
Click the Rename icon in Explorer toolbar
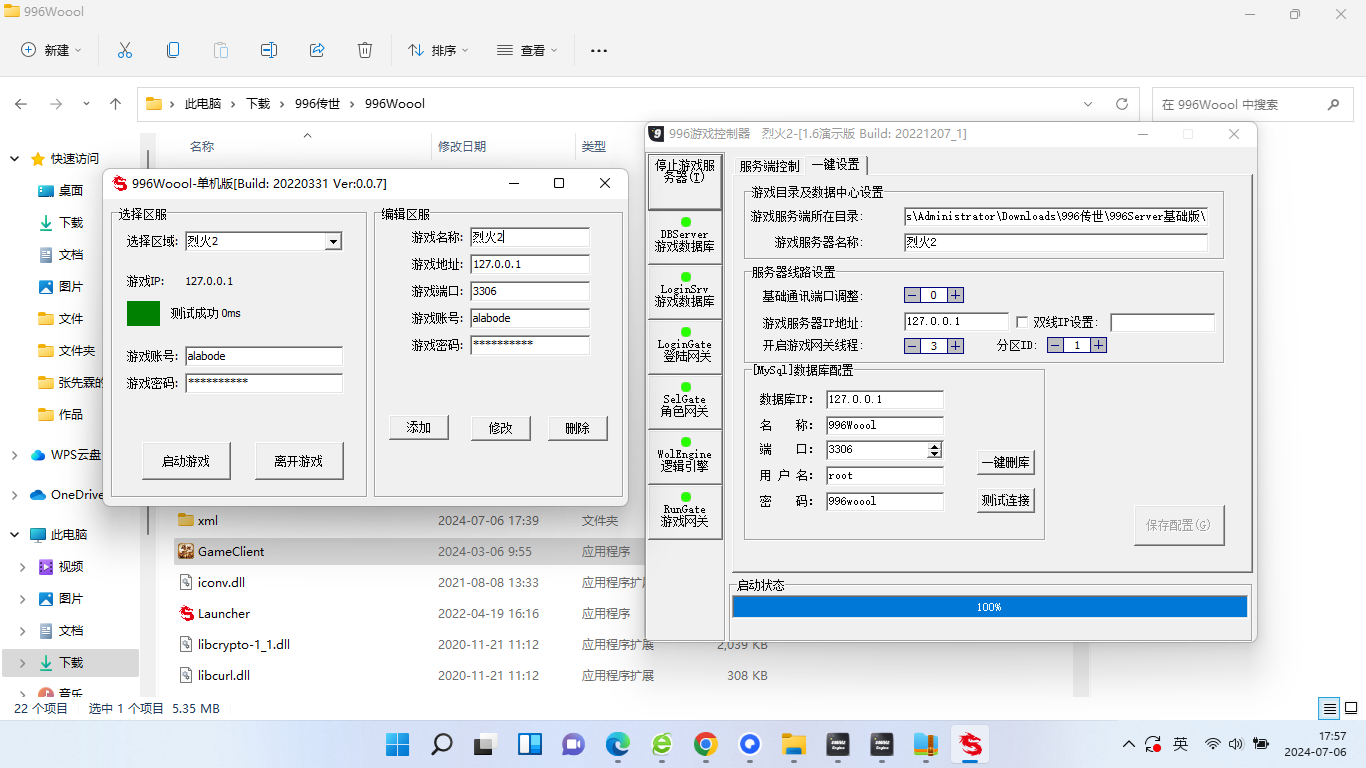tap(269, 50)
